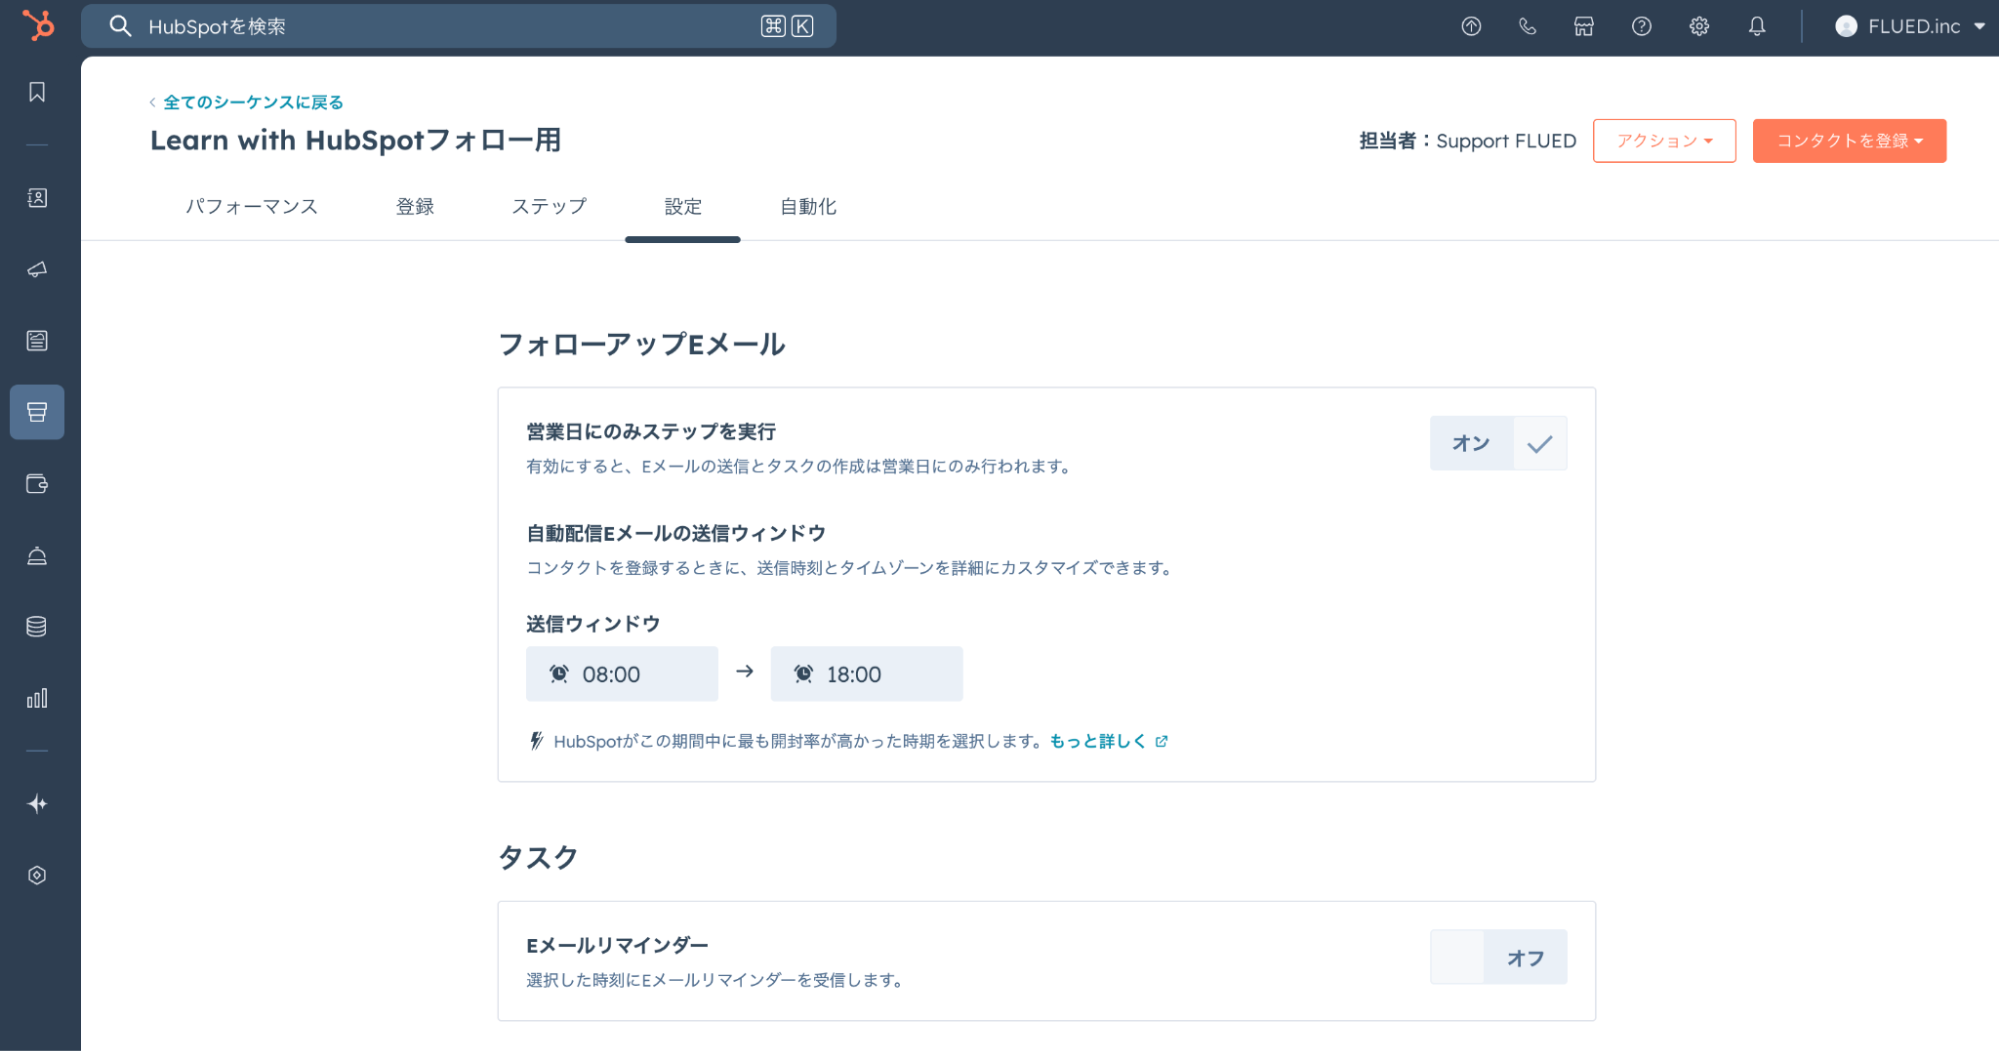Click the notifications bell icon
This screenshot has width=1999, height=1052.
pyautogui.click(x=1756, y=27)
